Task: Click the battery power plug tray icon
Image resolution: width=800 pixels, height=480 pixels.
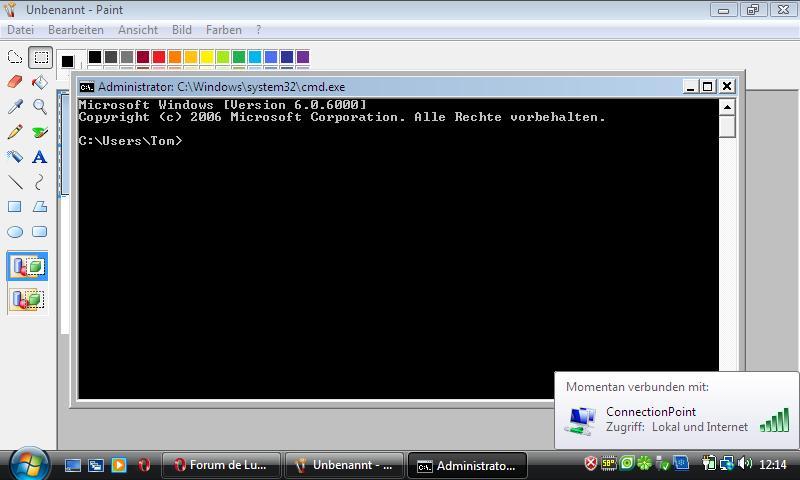Action: point(709,463)
